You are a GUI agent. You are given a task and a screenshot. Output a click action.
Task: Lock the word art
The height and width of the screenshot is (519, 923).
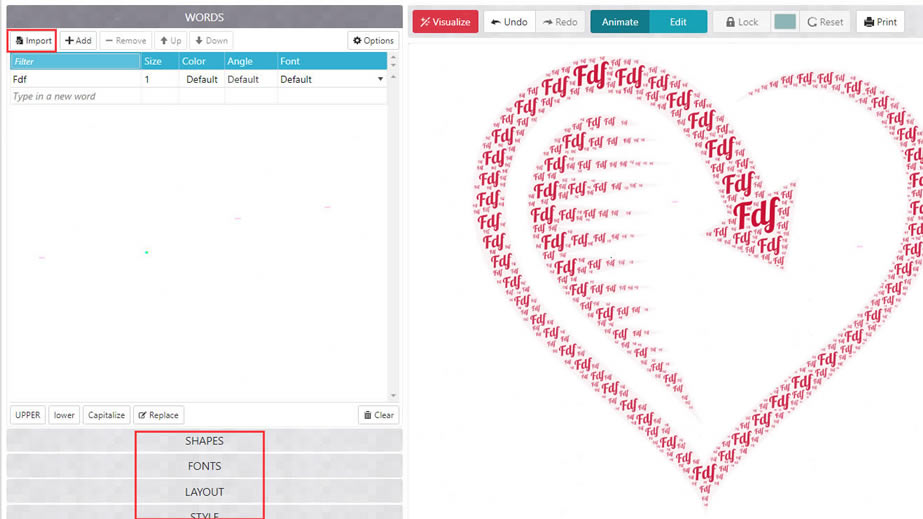point(741,22)
